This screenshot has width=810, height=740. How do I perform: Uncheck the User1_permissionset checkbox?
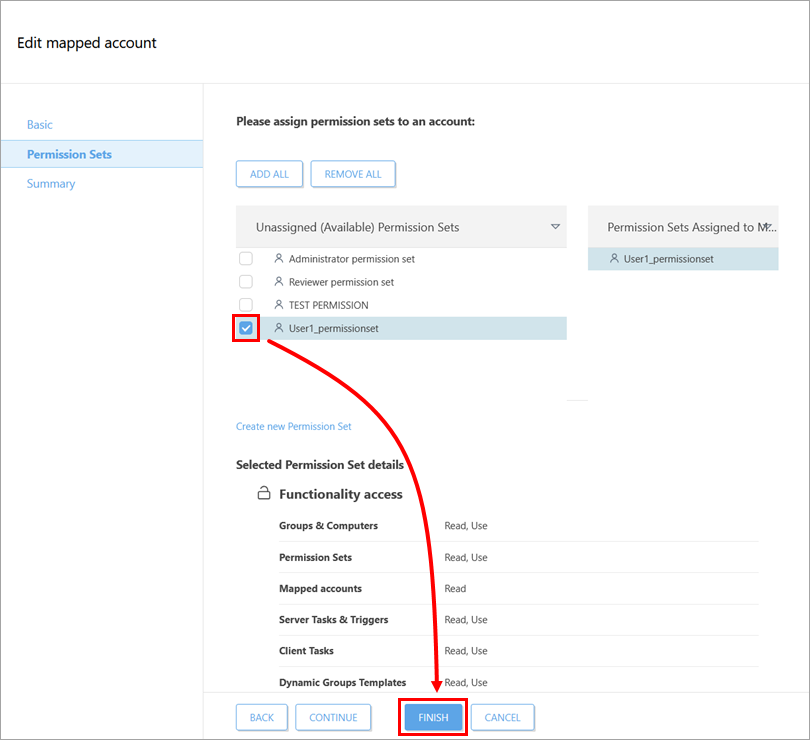pos(246,328)
